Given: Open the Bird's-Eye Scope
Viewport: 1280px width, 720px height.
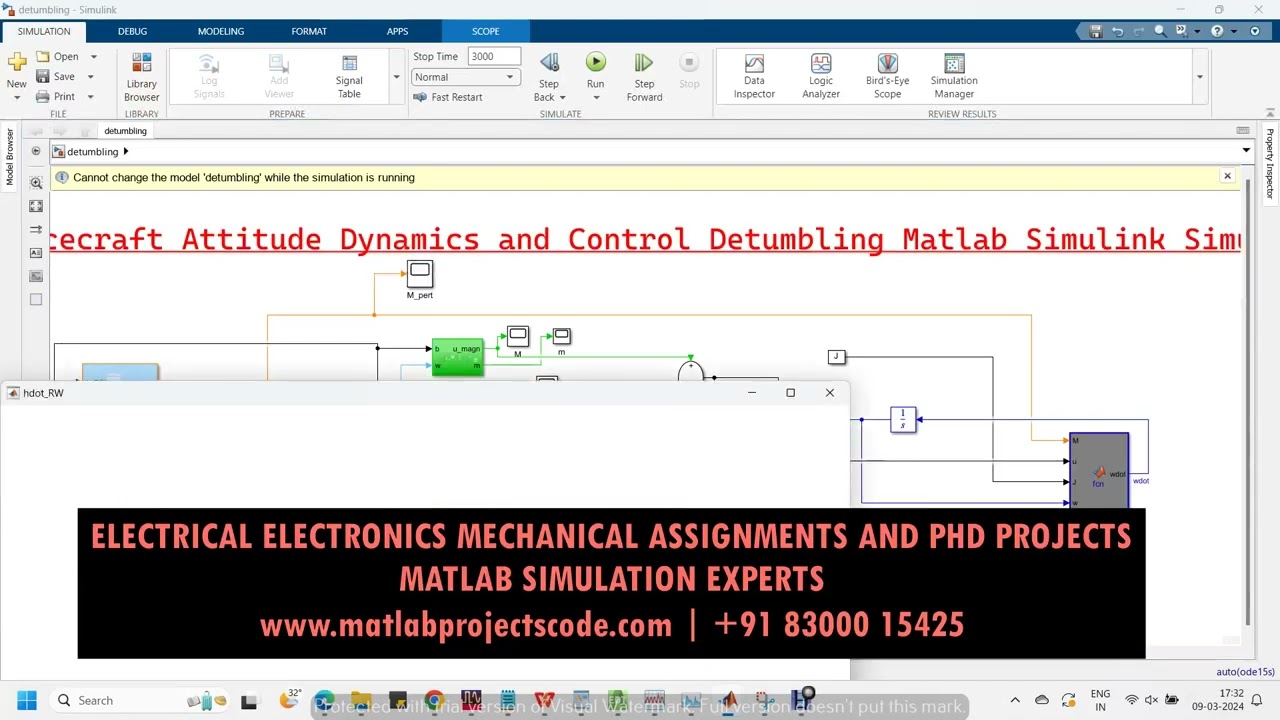Looking at the screenshot, I should click(x=887, y=77).
